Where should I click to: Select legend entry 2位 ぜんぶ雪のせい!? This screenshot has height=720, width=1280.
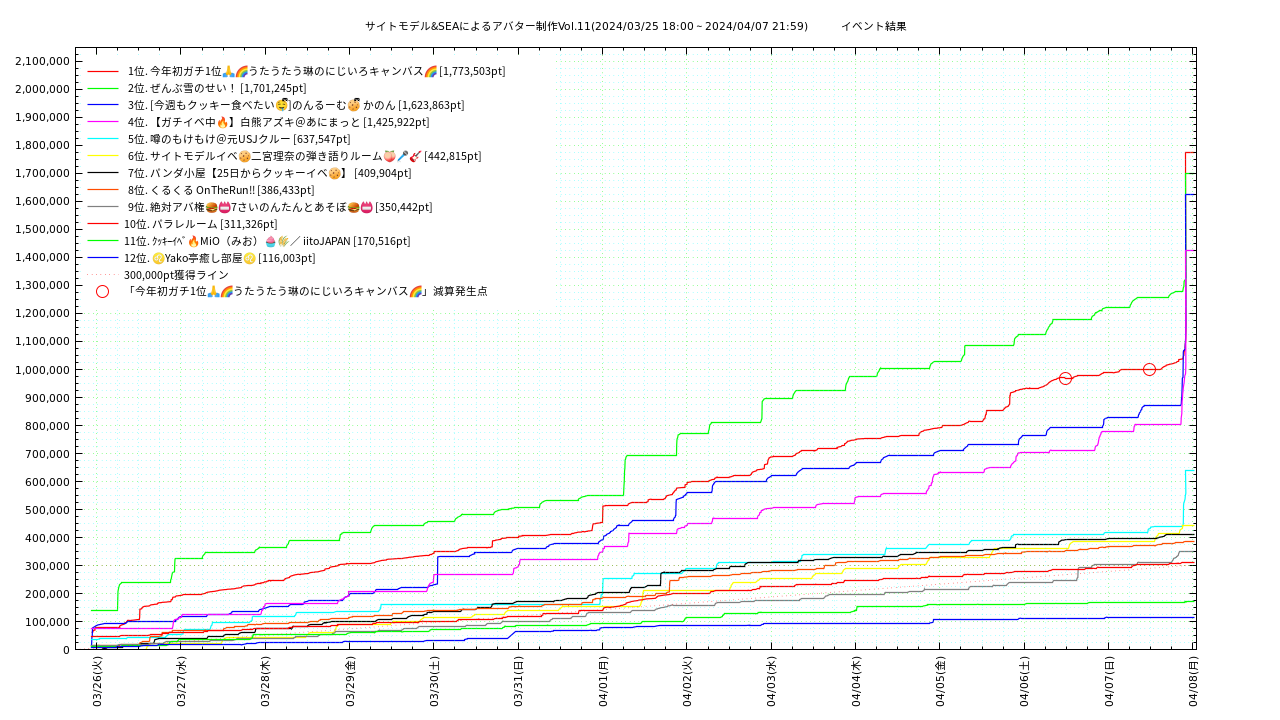pyautogui.click(x=217, y=88)
